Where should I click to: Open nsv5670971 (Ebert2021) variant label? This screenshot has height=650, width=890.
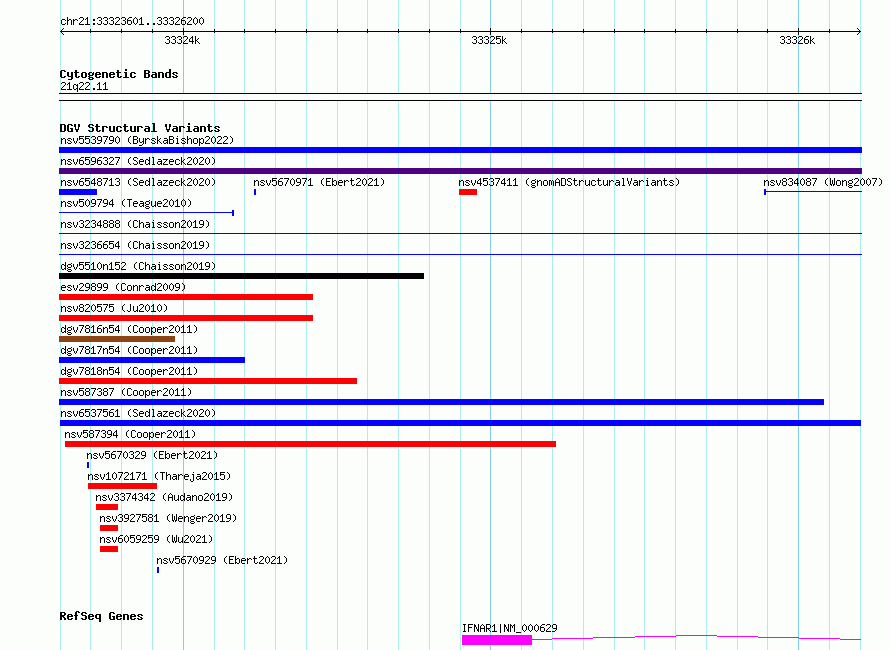(319, 182)
